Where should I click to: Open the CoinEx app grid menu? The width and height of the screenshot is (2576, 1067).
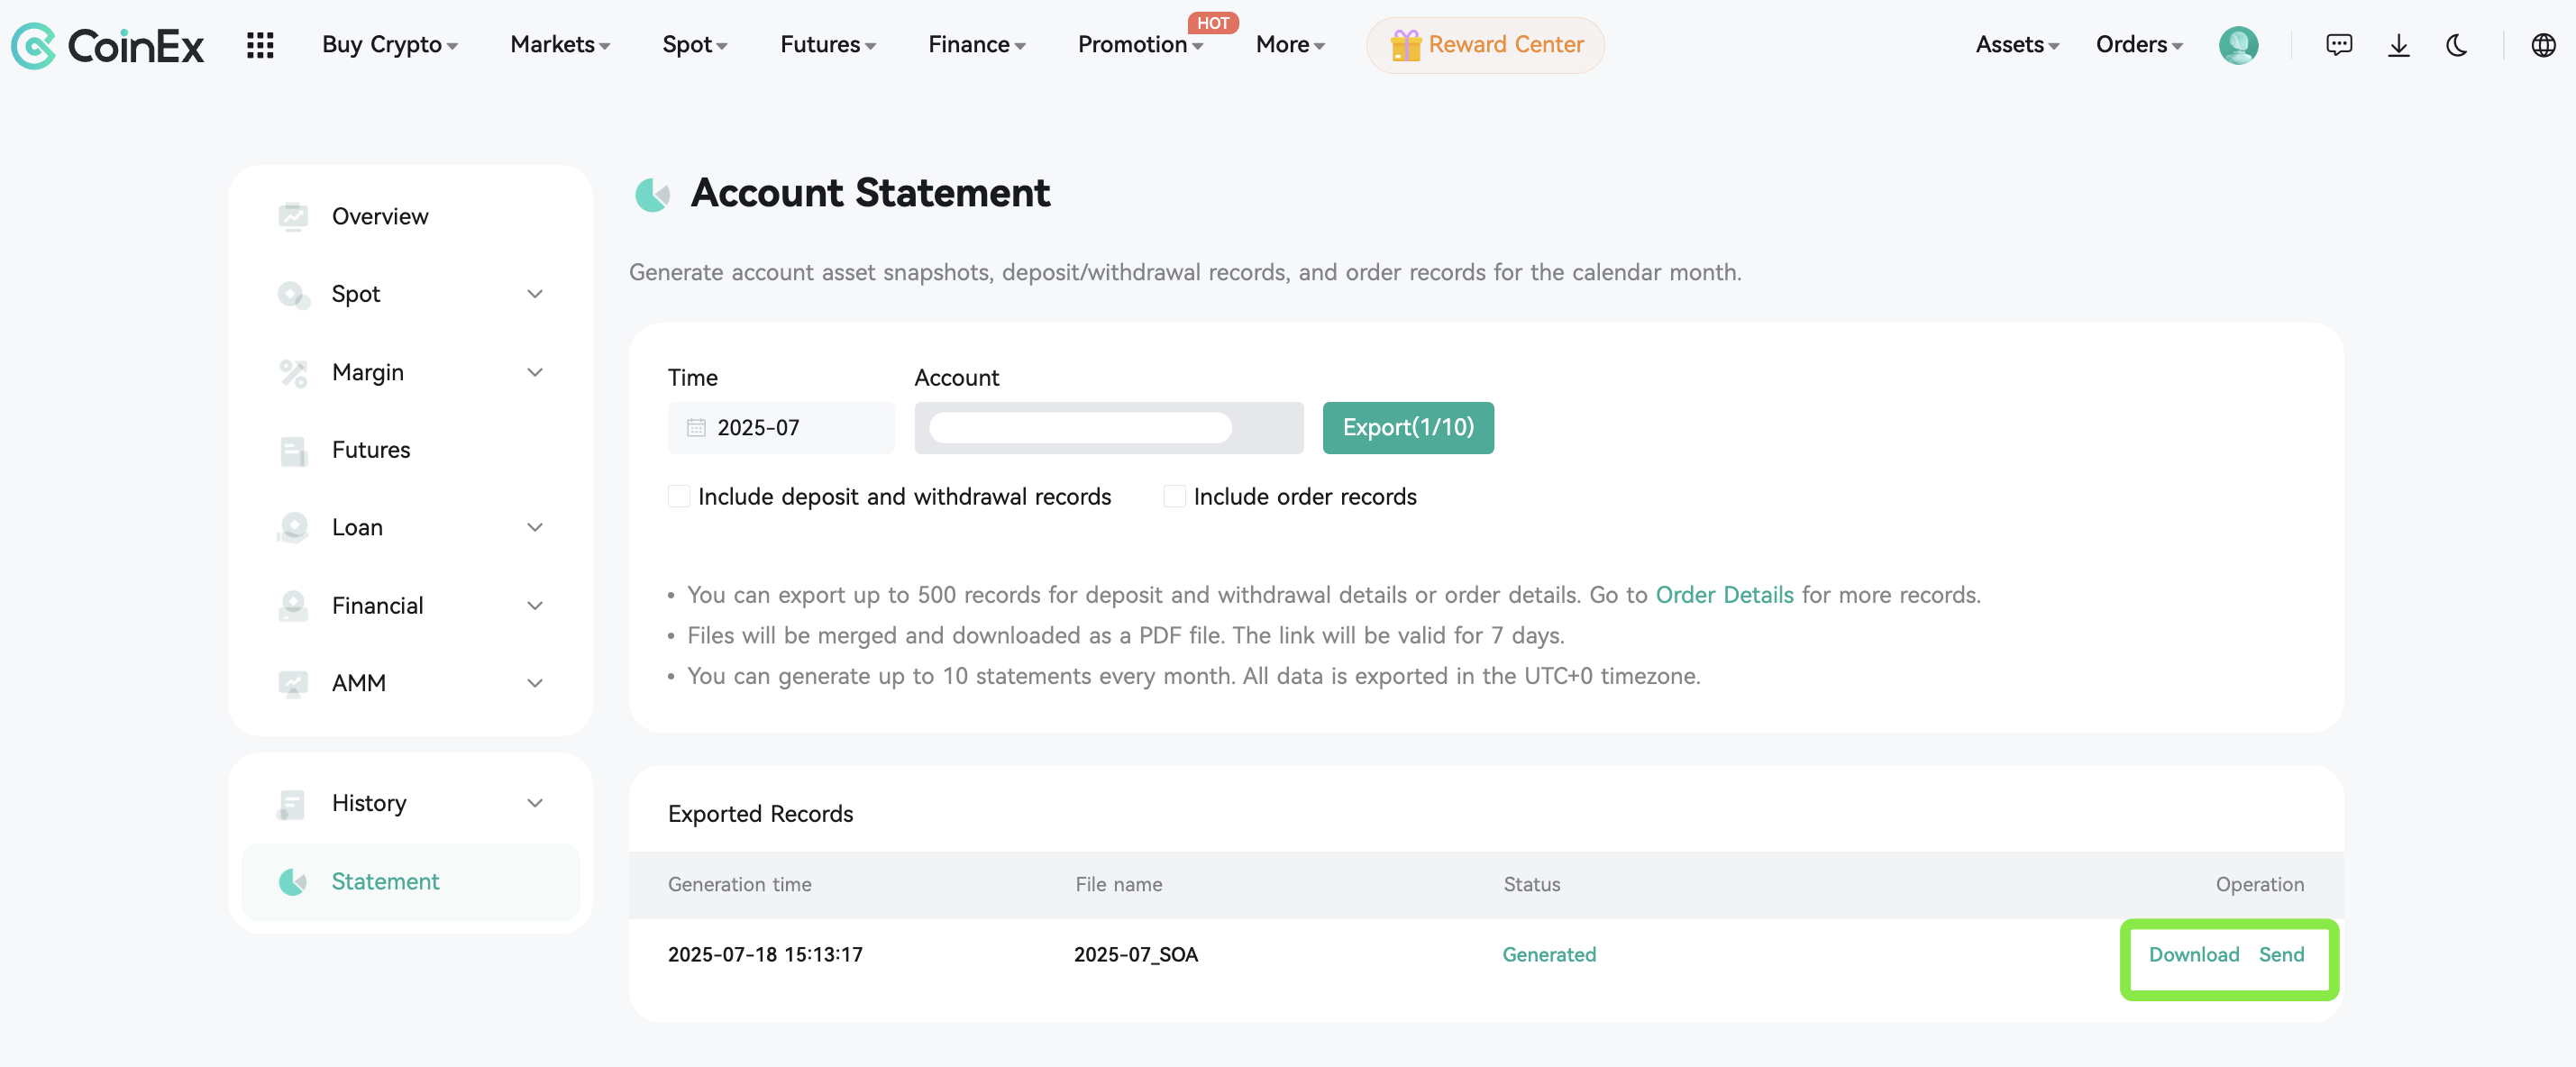point(259,44)
